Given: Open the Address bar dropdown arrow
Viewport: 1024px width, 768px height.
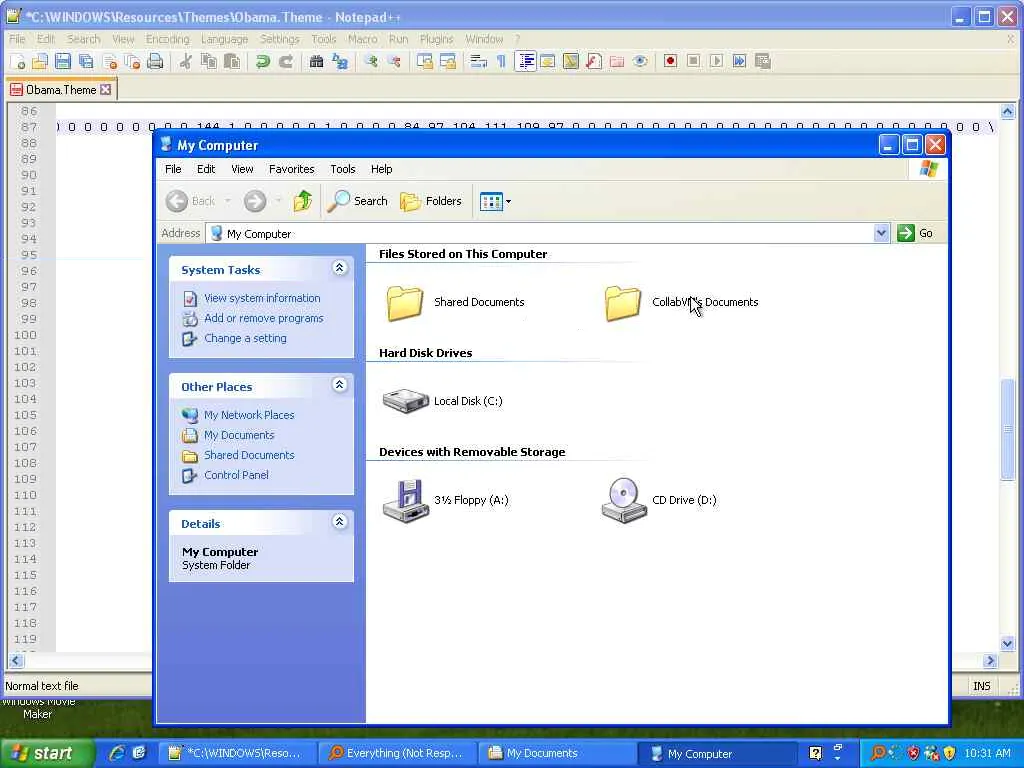Looking at the screenshot, I should tap(882, 233).
